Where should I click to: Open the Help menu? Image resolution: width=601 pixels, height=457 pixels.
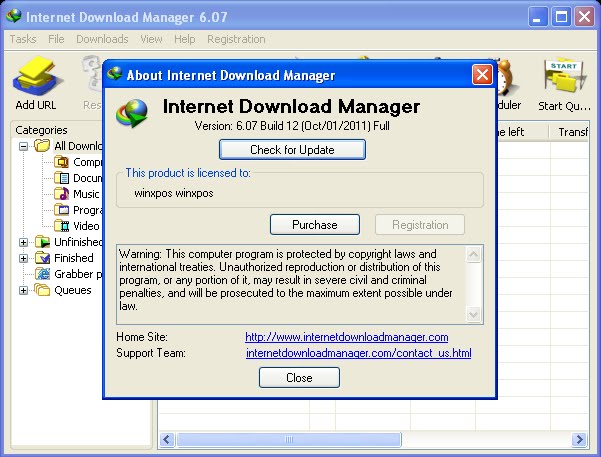tap(184, 39)
